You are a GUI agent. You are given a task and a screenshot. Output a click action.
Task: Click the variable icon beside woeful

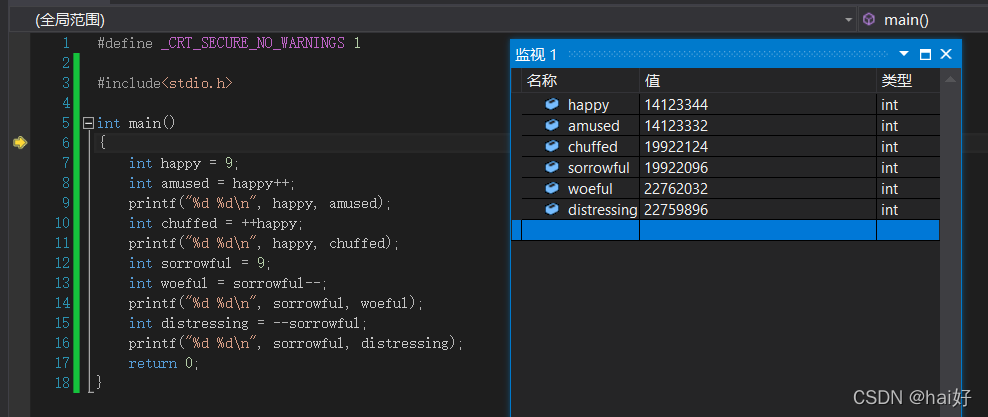pos(551,188)
